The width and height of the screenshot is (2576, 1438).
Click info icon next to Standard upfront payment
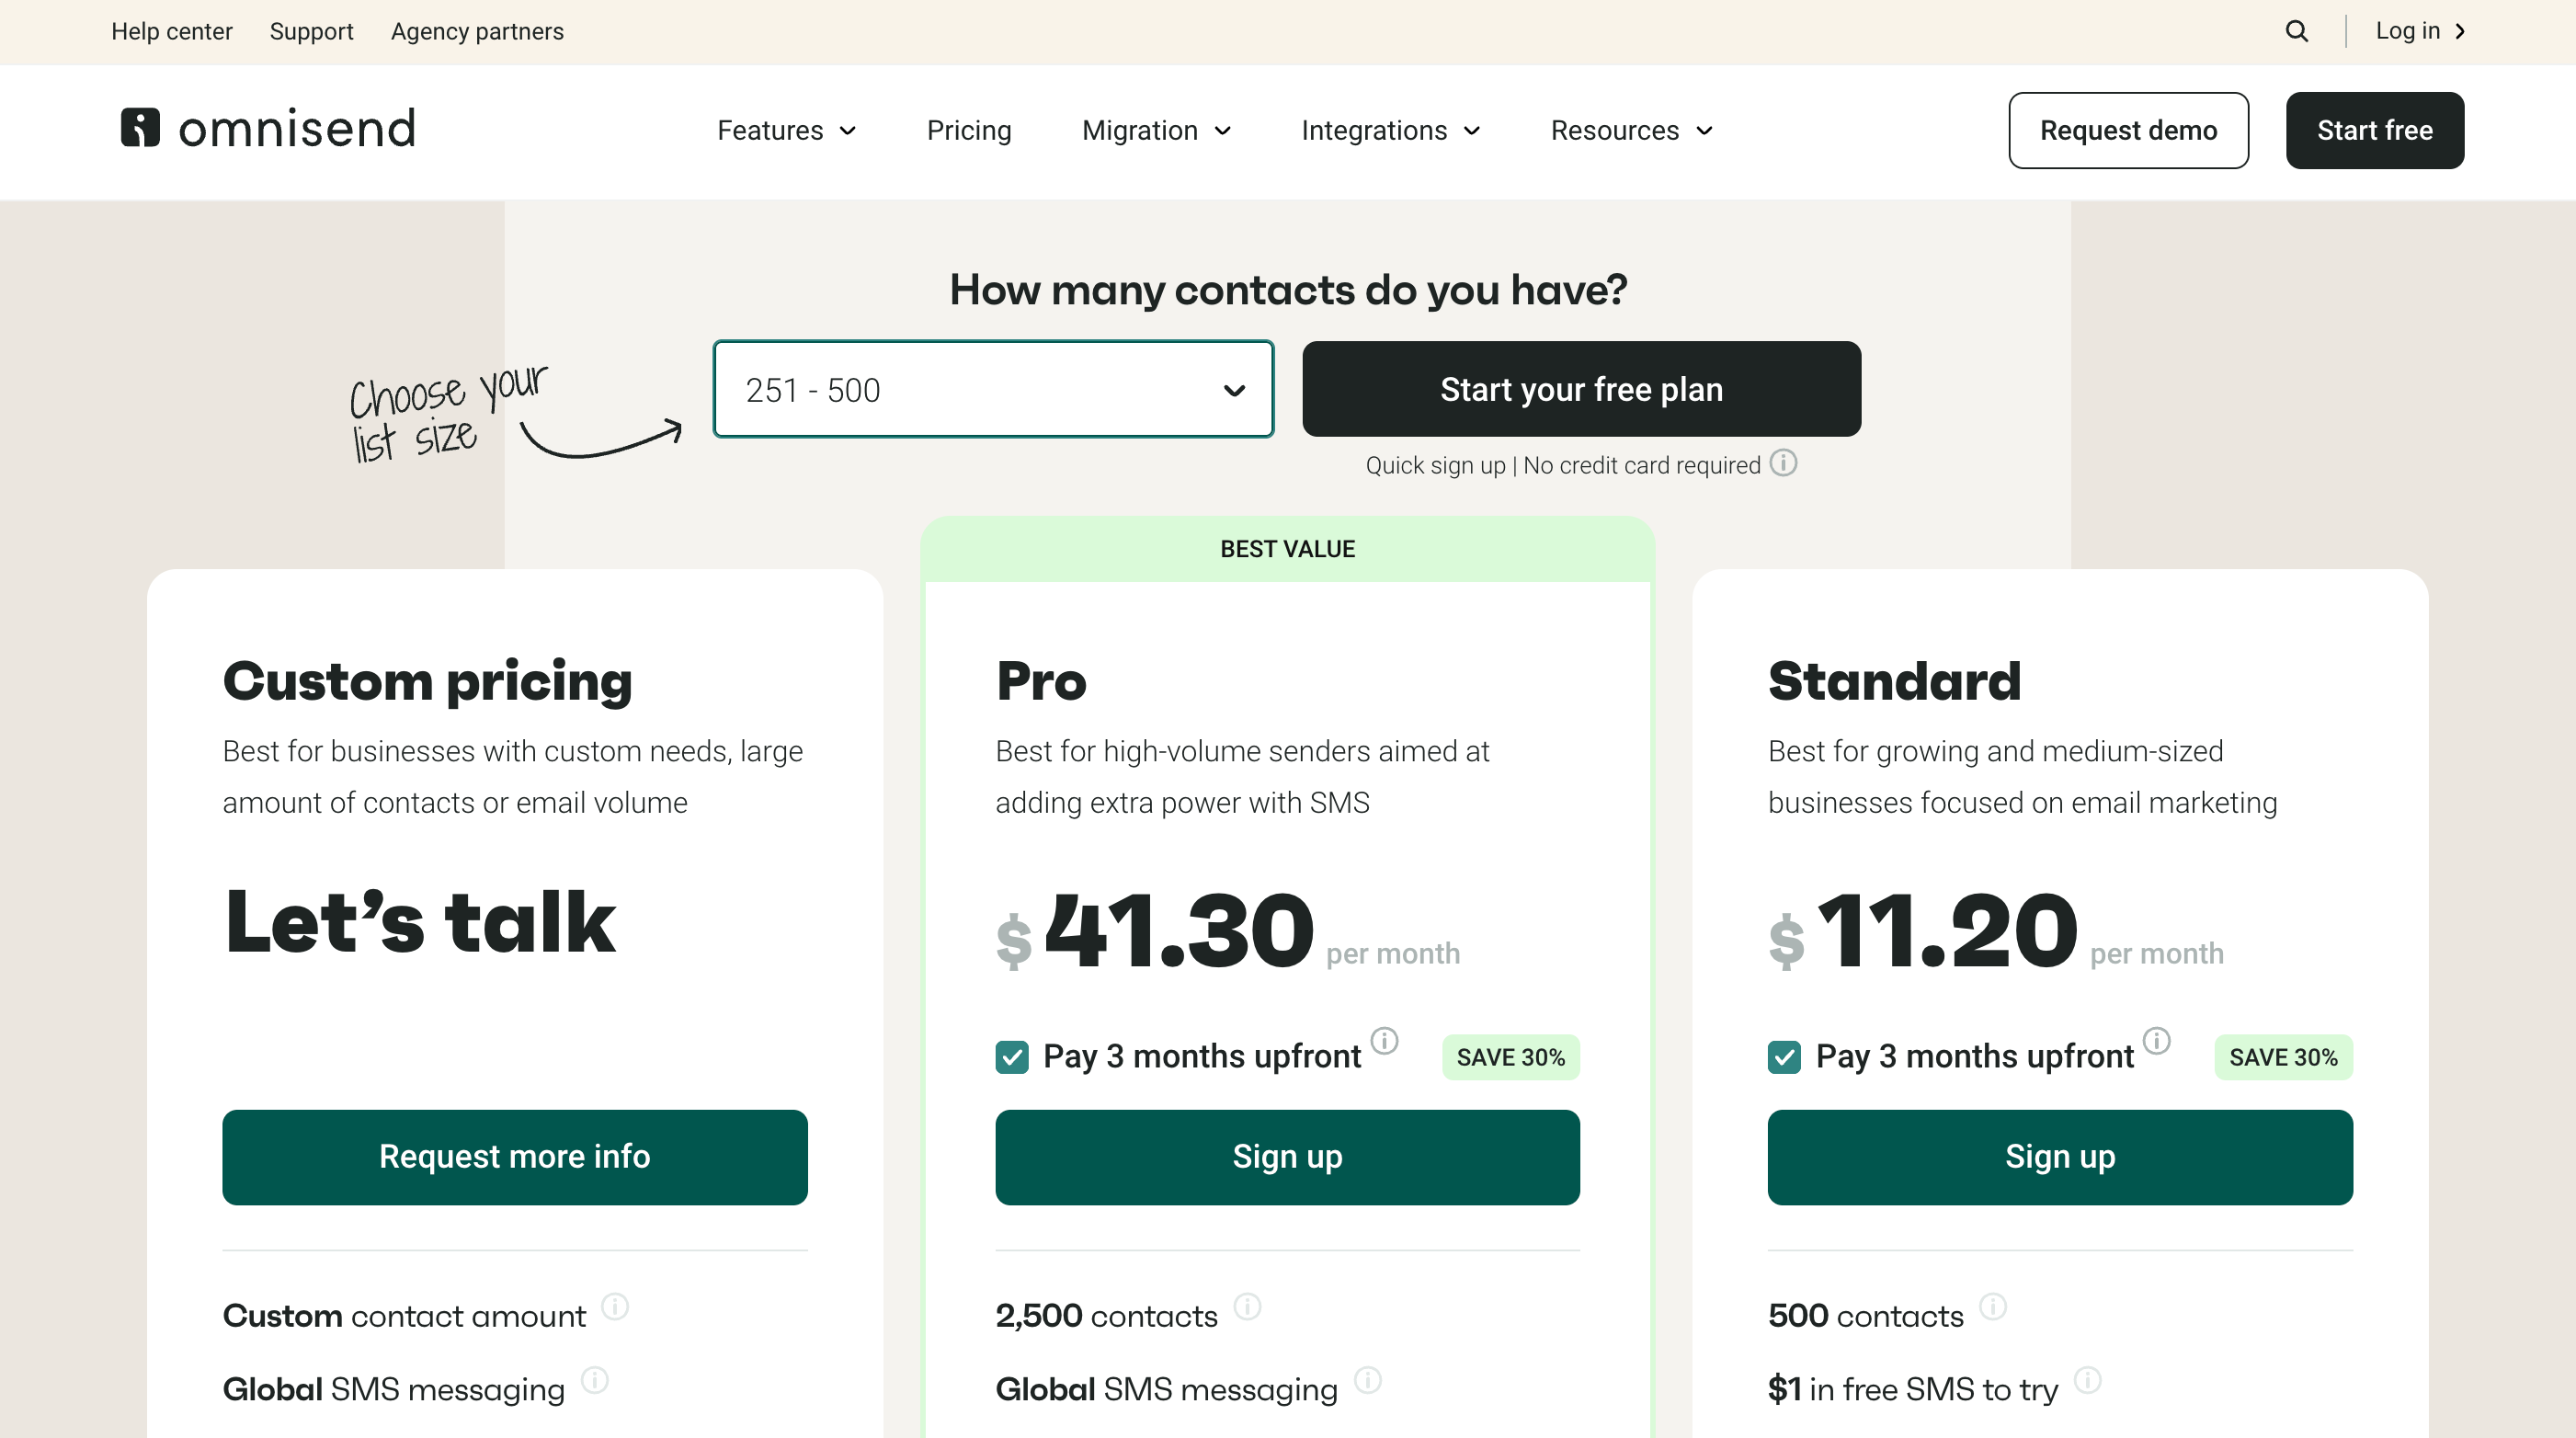(2157, 1041)
